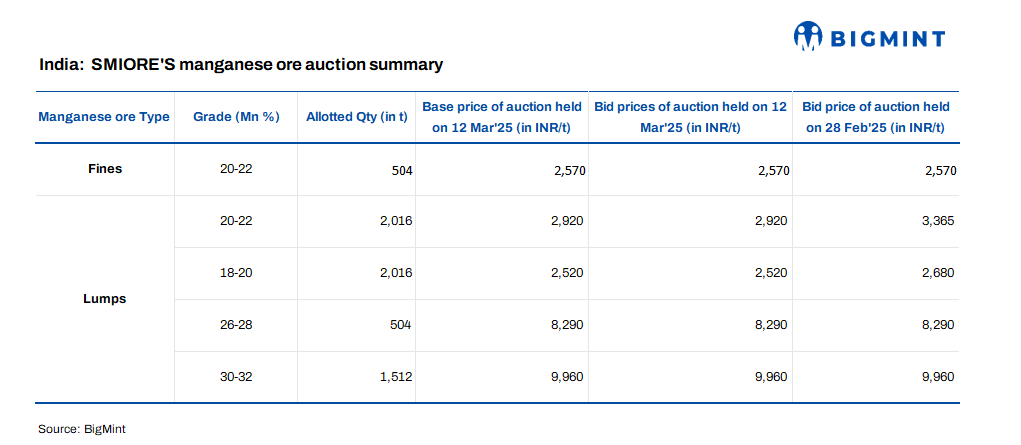Select the Fines ore type cell

tap(104, 169)
